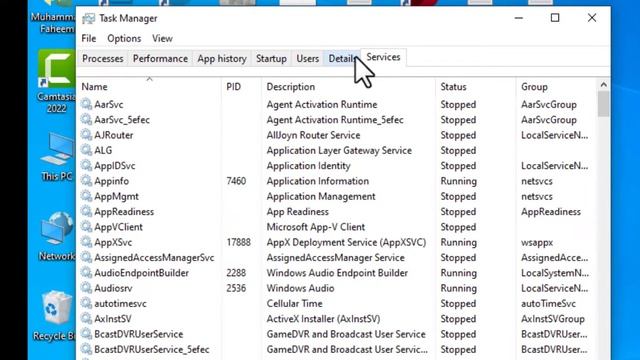Click the AppVClient service gear icon
This screenshot has height=360, width=640.
pos(86,227)
